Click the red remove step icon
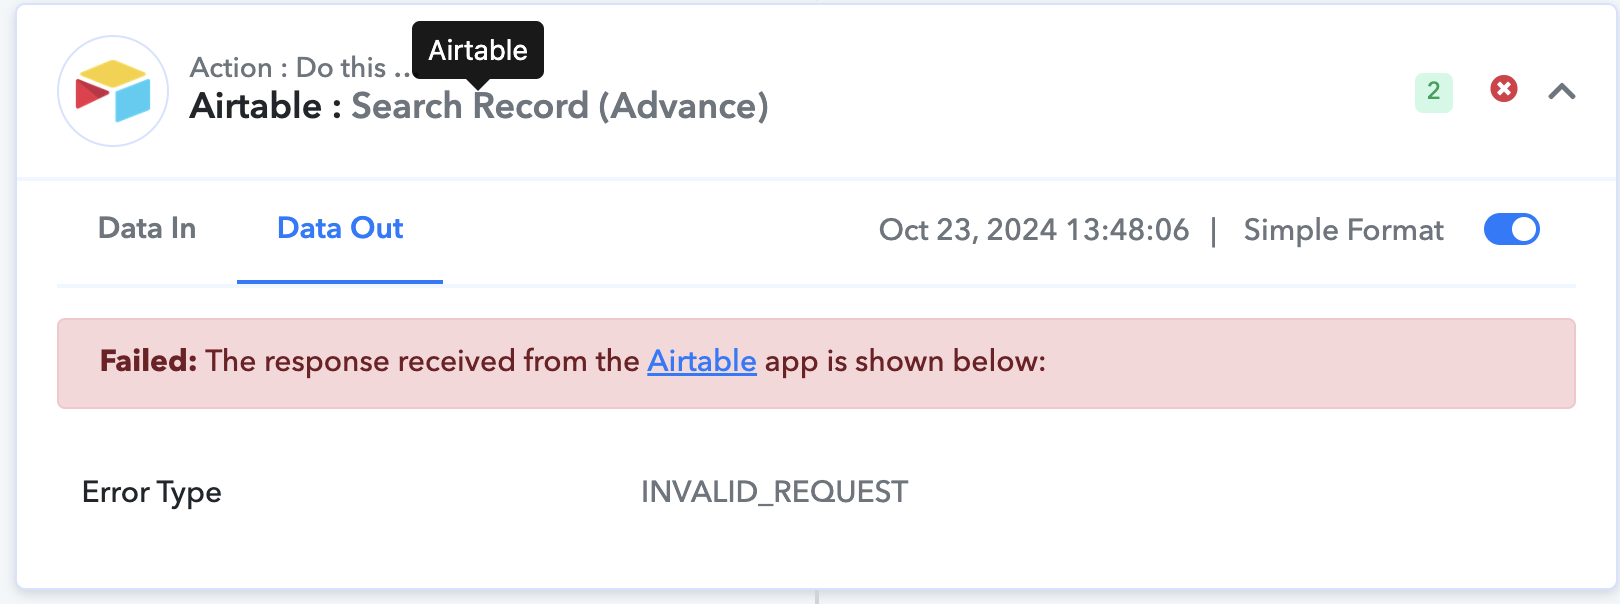 1503,89
